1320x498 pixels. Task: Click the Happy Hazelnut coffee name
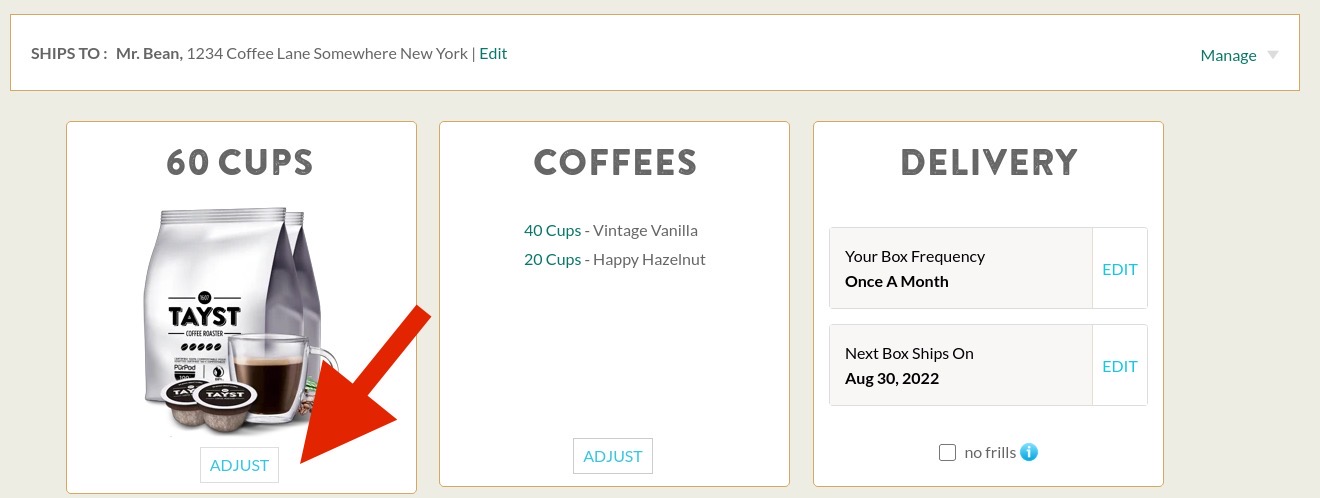pos(649,259)
